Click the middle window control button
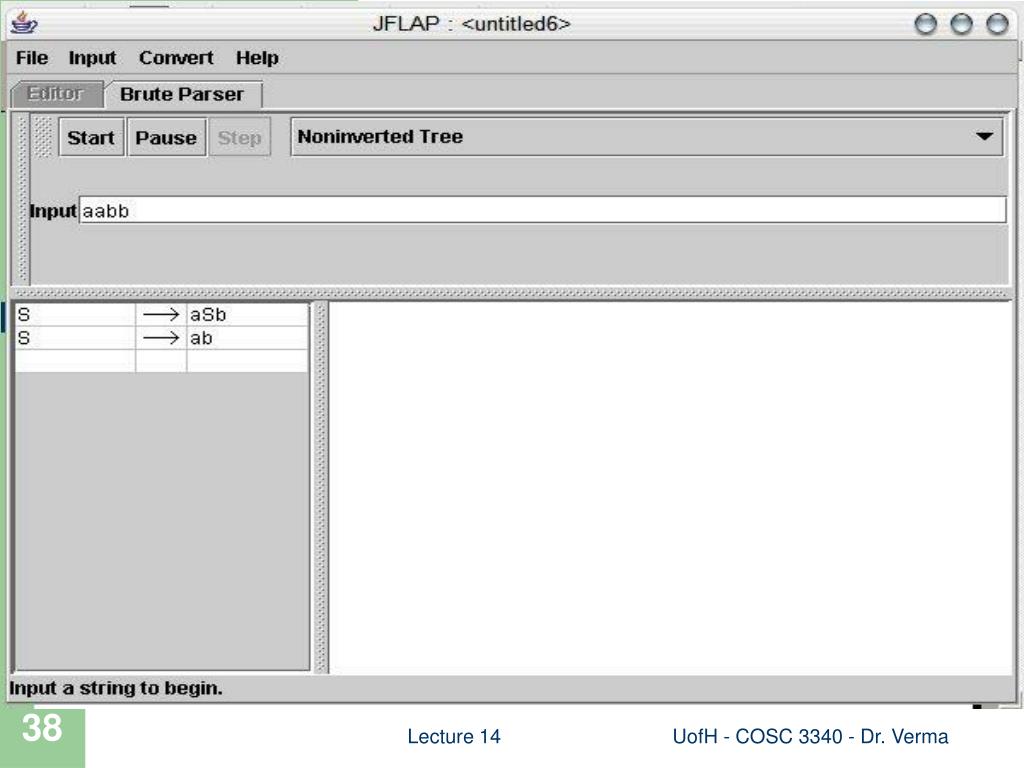The image size is (1024, 768). tap(961, 24)
